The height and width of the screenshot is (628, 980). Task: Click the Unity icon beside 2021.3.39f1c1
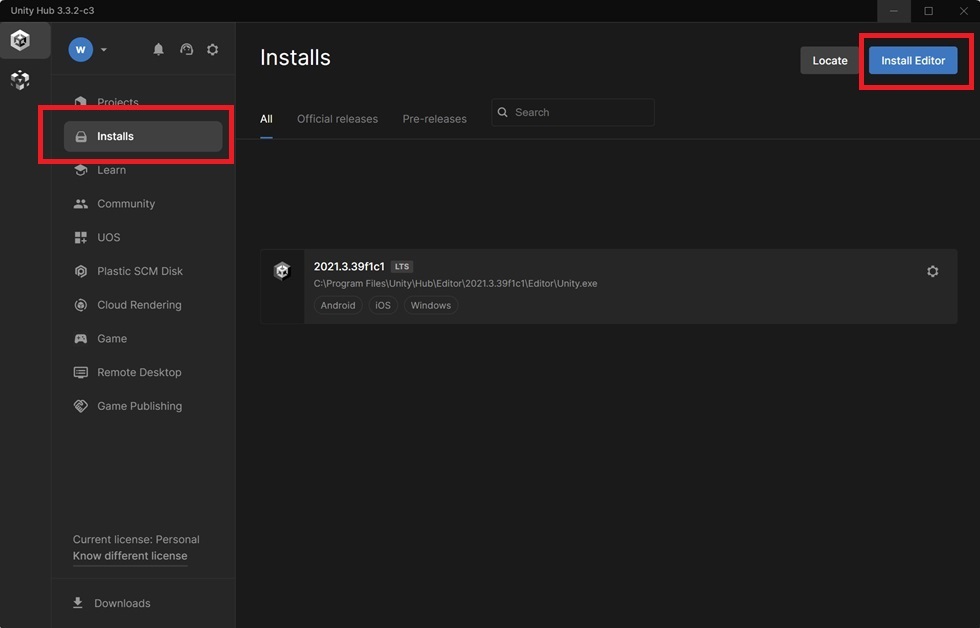click(282, 271)
